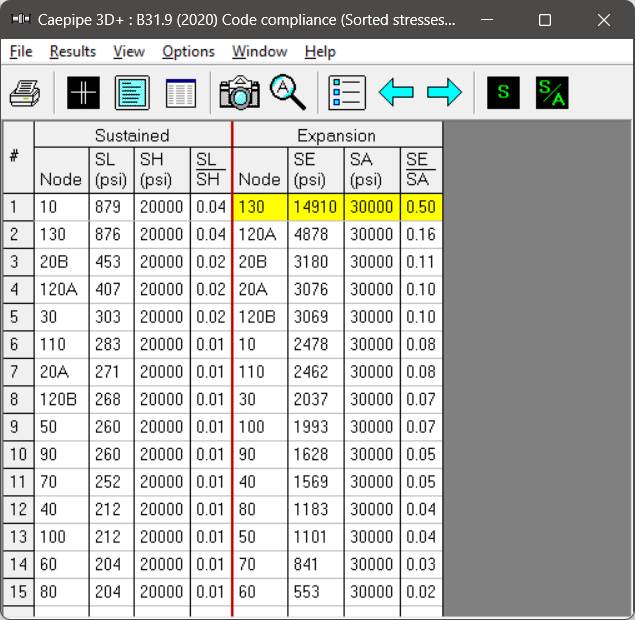Go to next result with right arrow
Viewport: 635px width, 620px height.
(x=444, y=93)
